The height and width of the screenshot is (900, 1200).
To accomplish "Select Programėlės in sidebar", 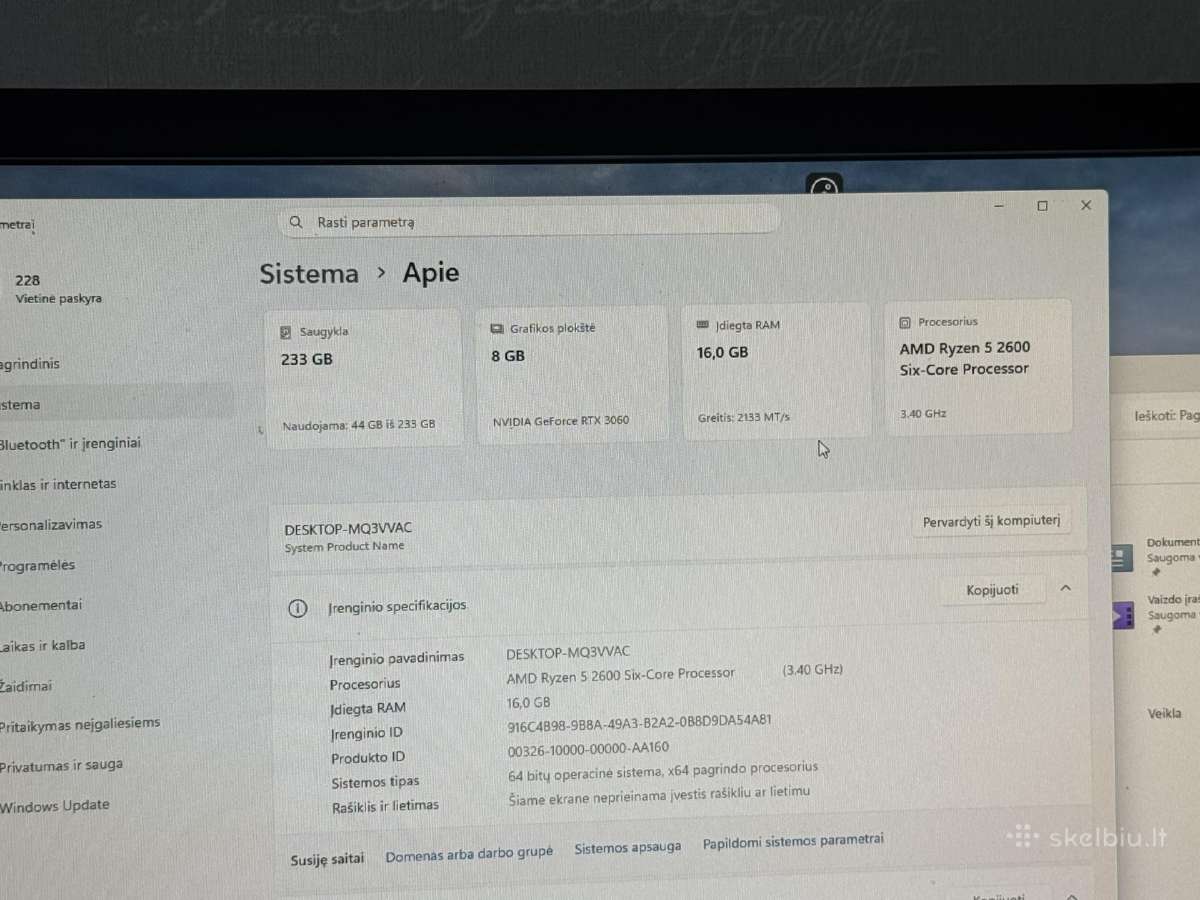I will coord(38,566).
